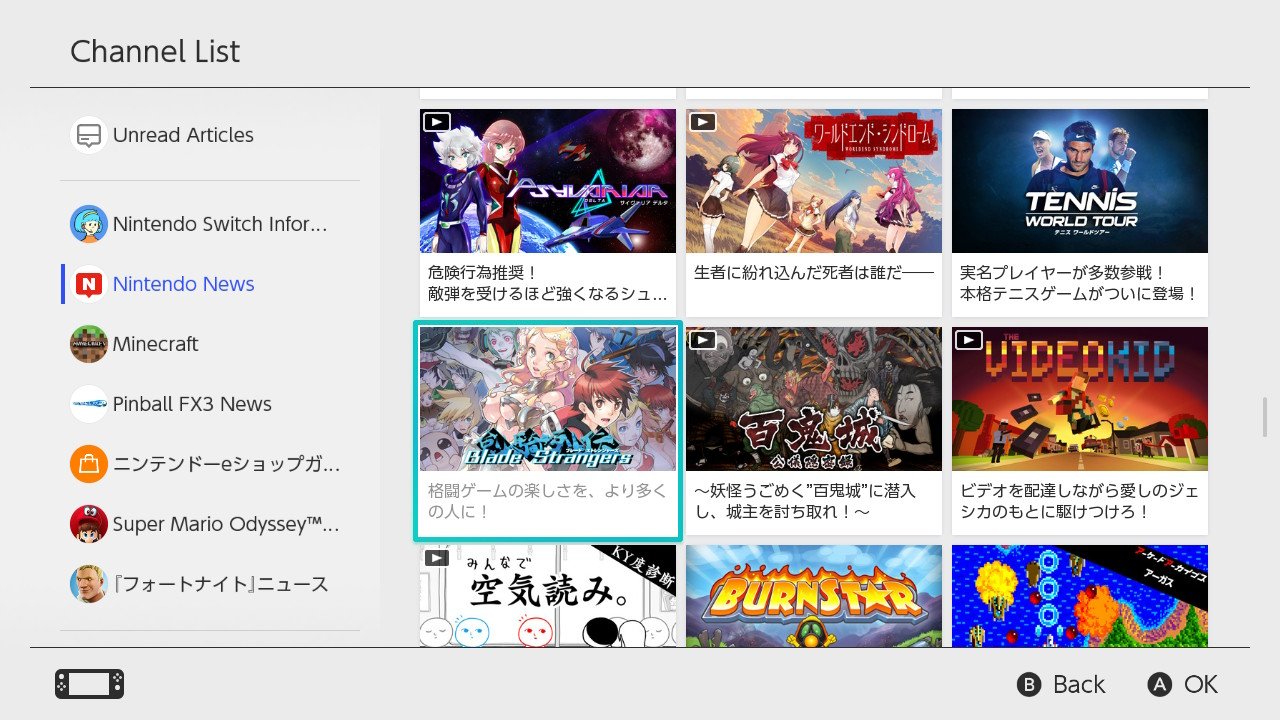Select the Nintendo Switch Infor... channel
The width and height of the screenshot is (1280, 720).
pos(210,224)
